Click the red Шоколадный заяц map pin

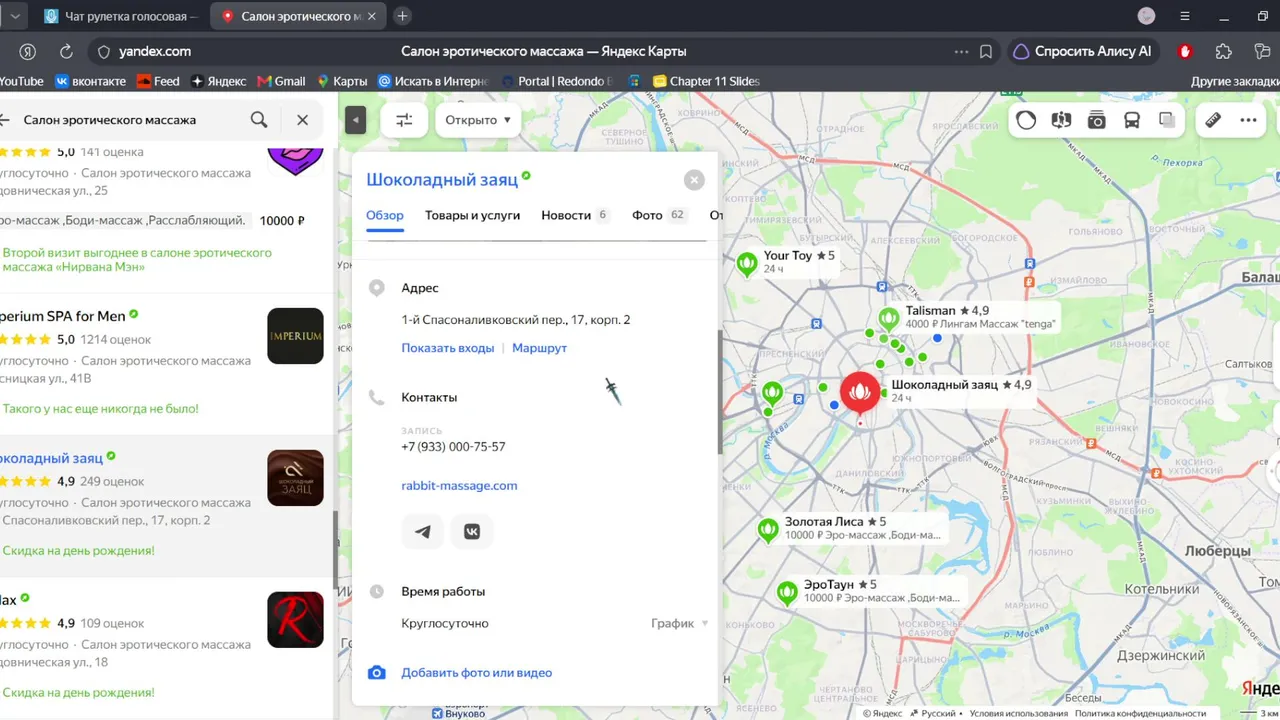[859, 393]
